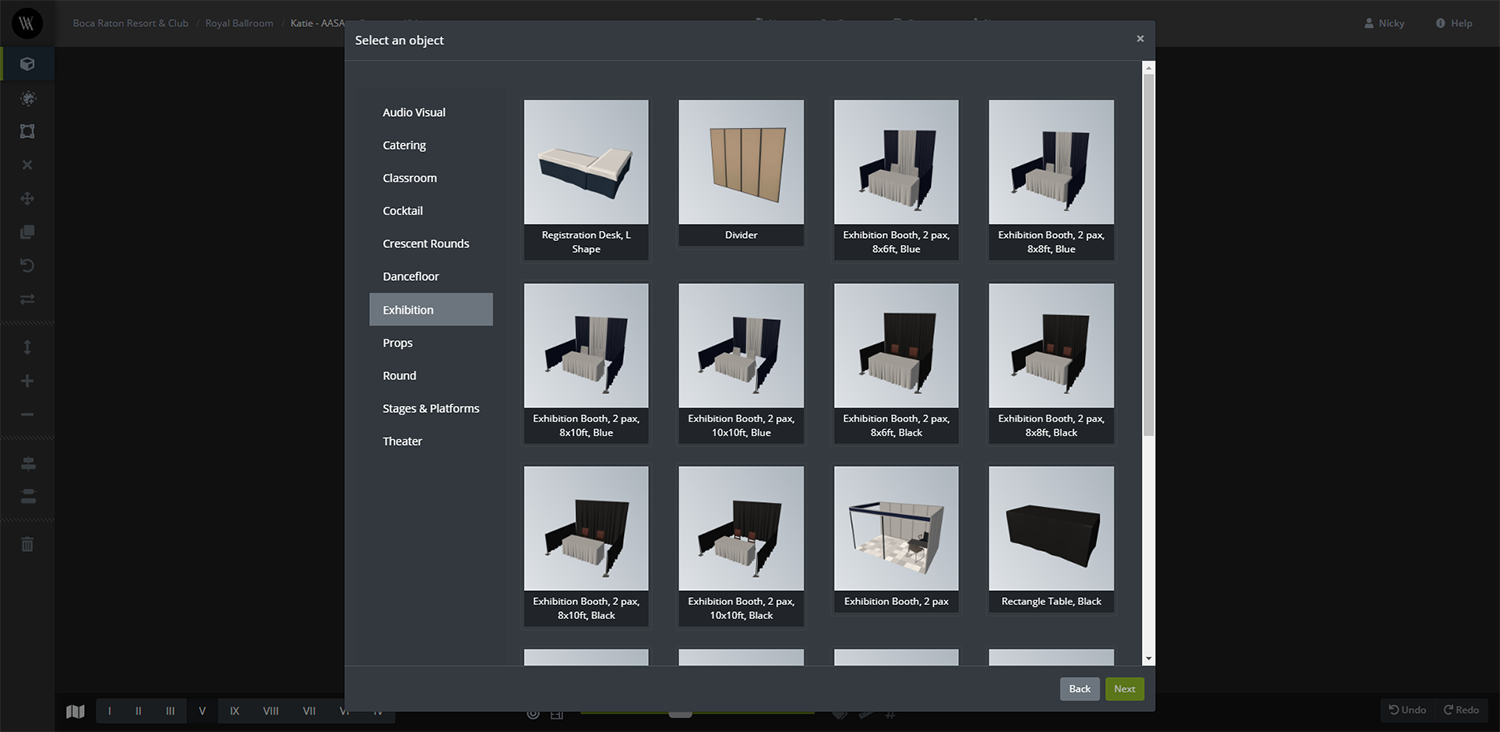Select the Registration Desk, L Shape object

[x=586, y=180]
